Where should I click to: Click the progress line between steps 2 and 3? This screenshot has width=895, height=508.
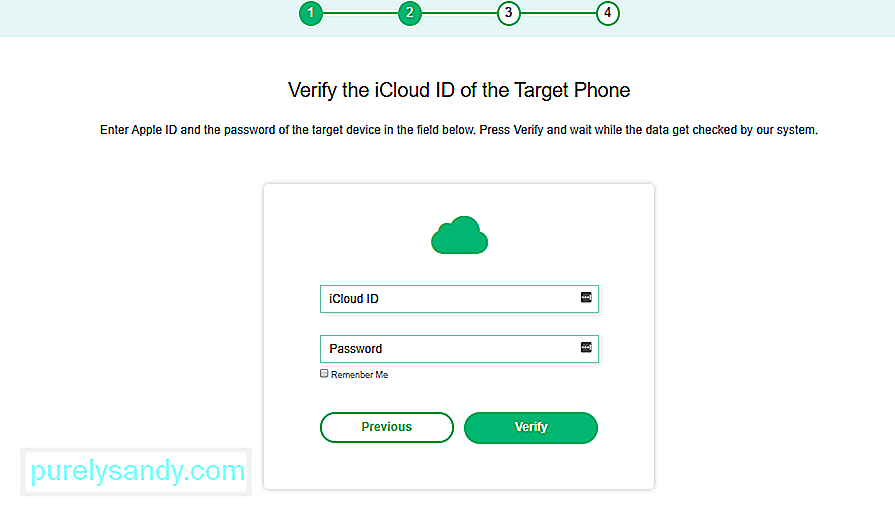[459, 13]
